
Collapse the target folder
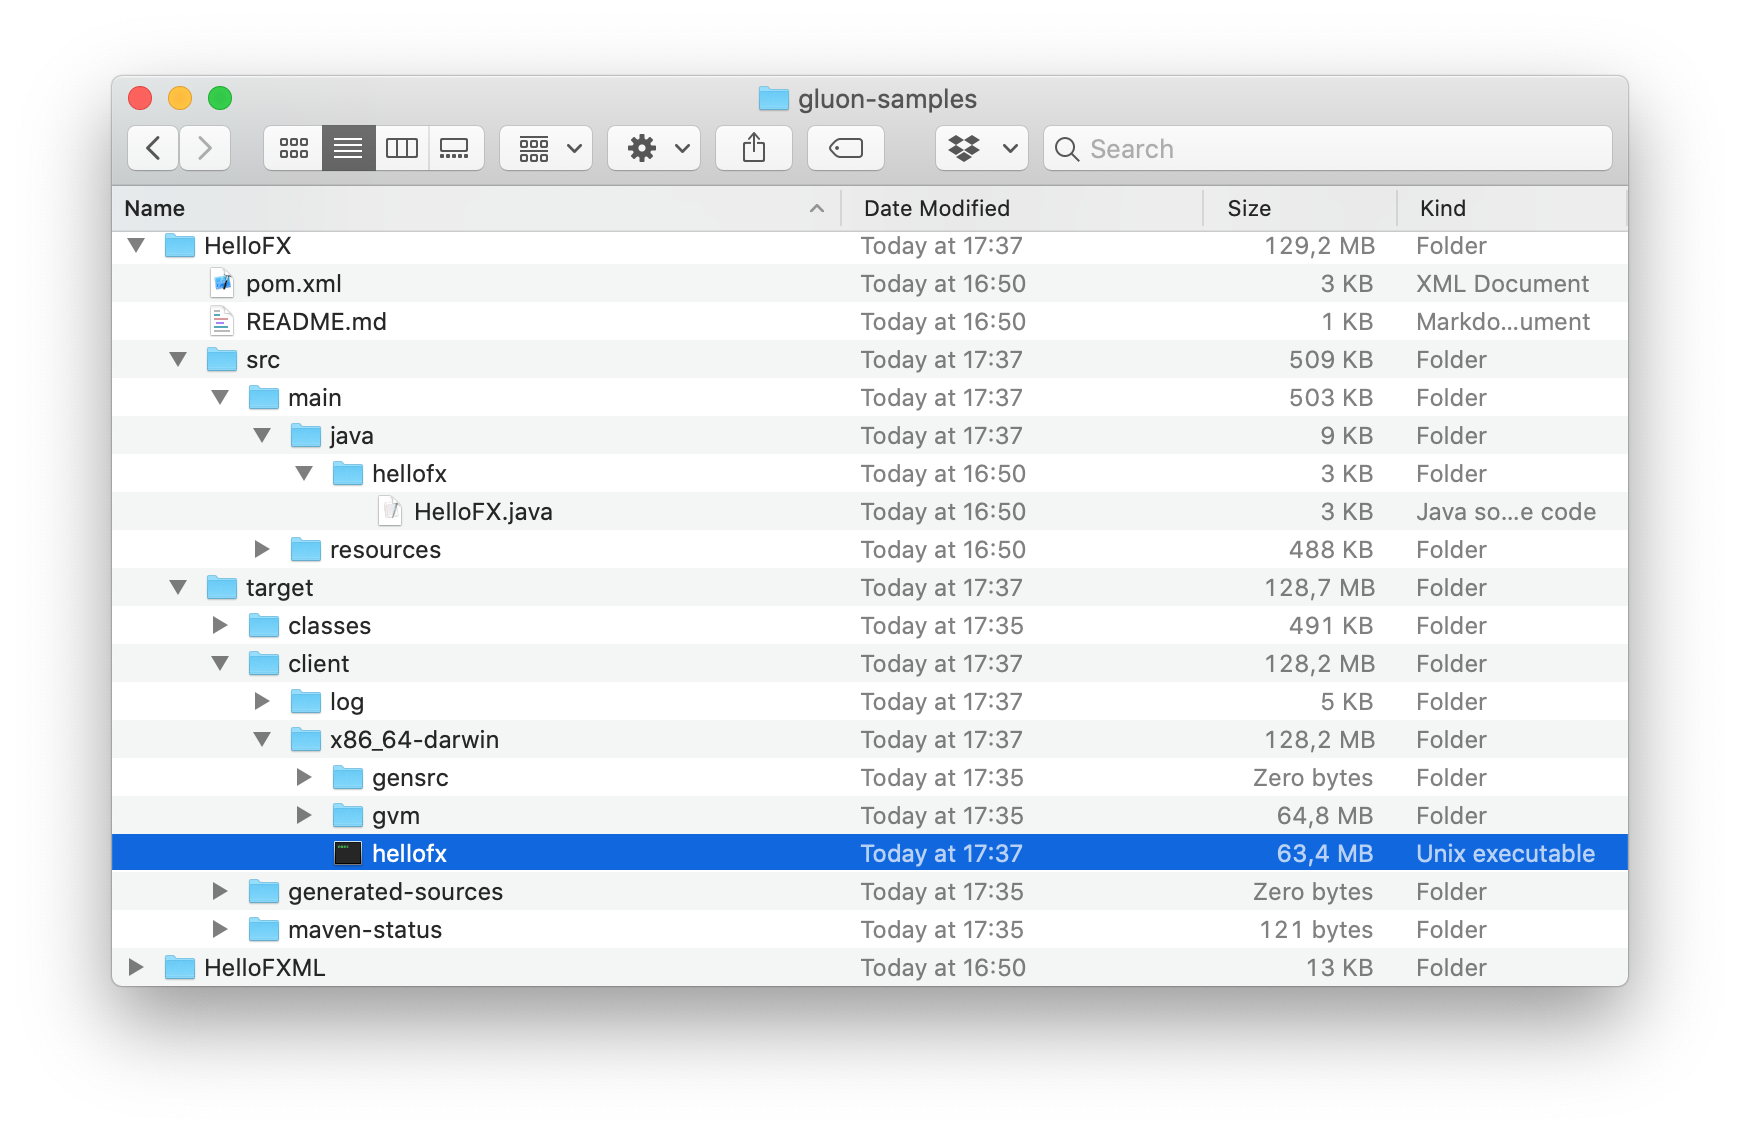179,587
